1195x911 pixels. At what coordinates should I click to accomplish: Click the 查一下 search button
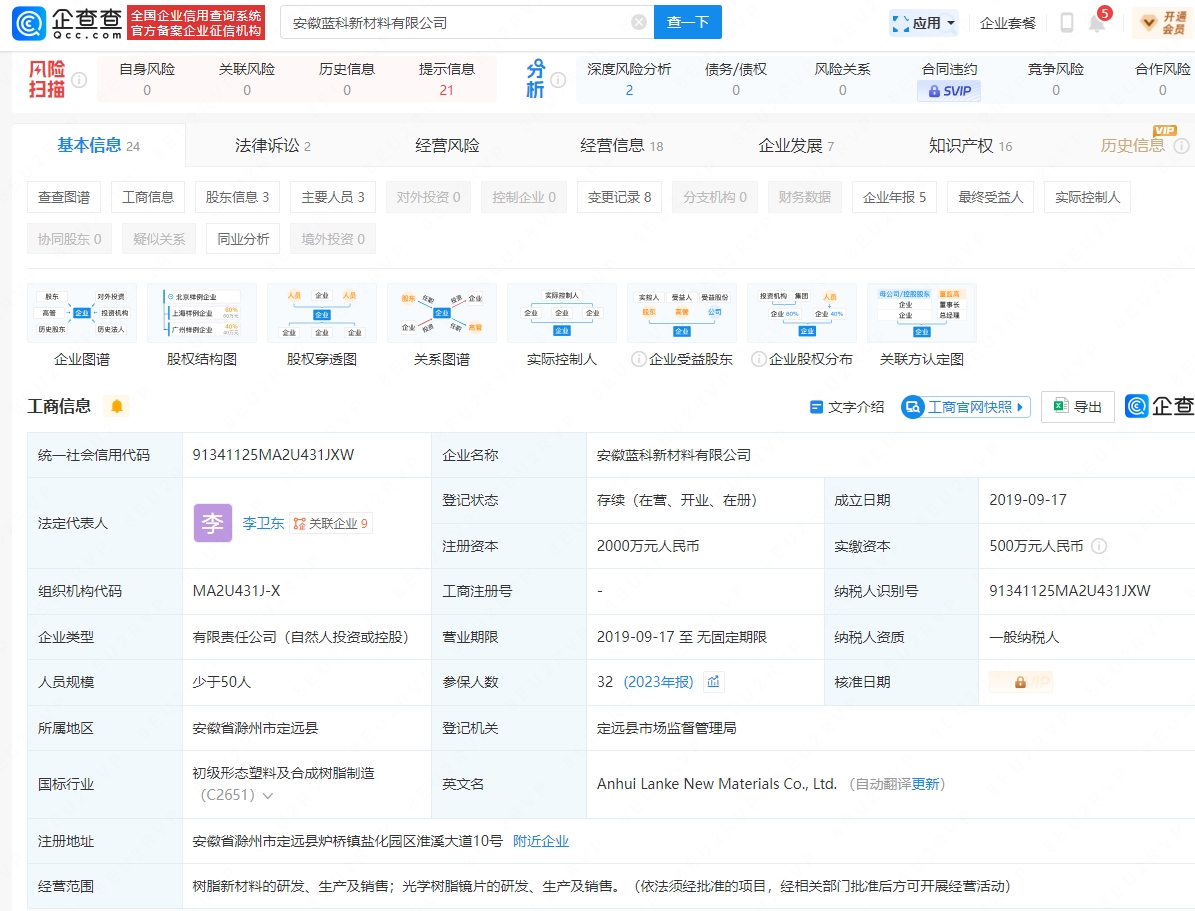click(x=687, y=22)
